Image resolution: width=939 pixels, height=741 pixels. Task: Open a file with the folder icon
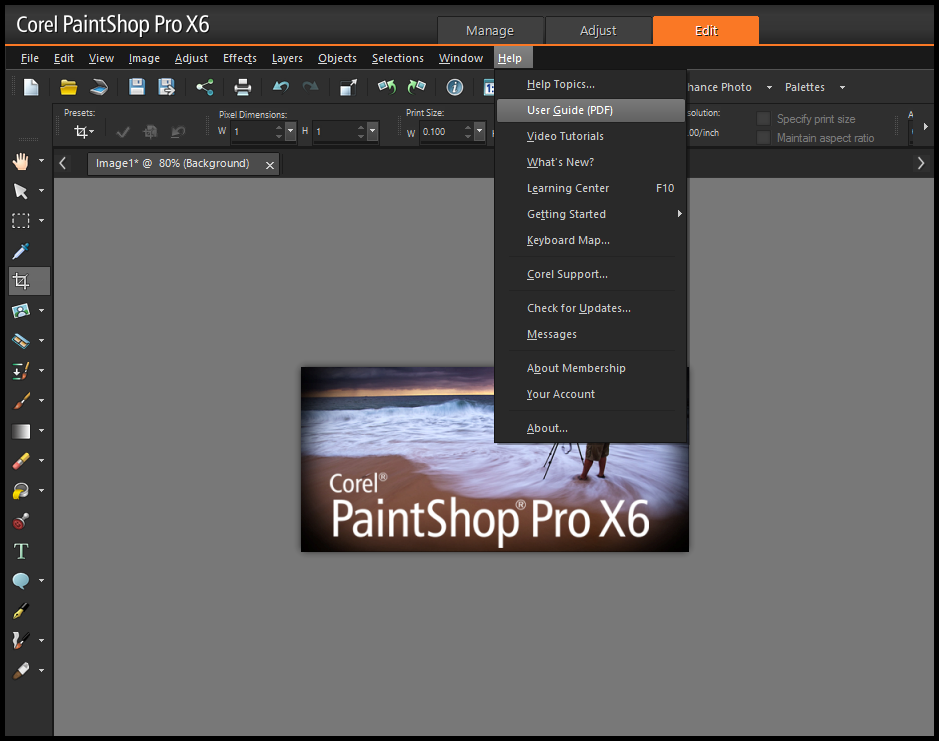(x=68, y=87)
